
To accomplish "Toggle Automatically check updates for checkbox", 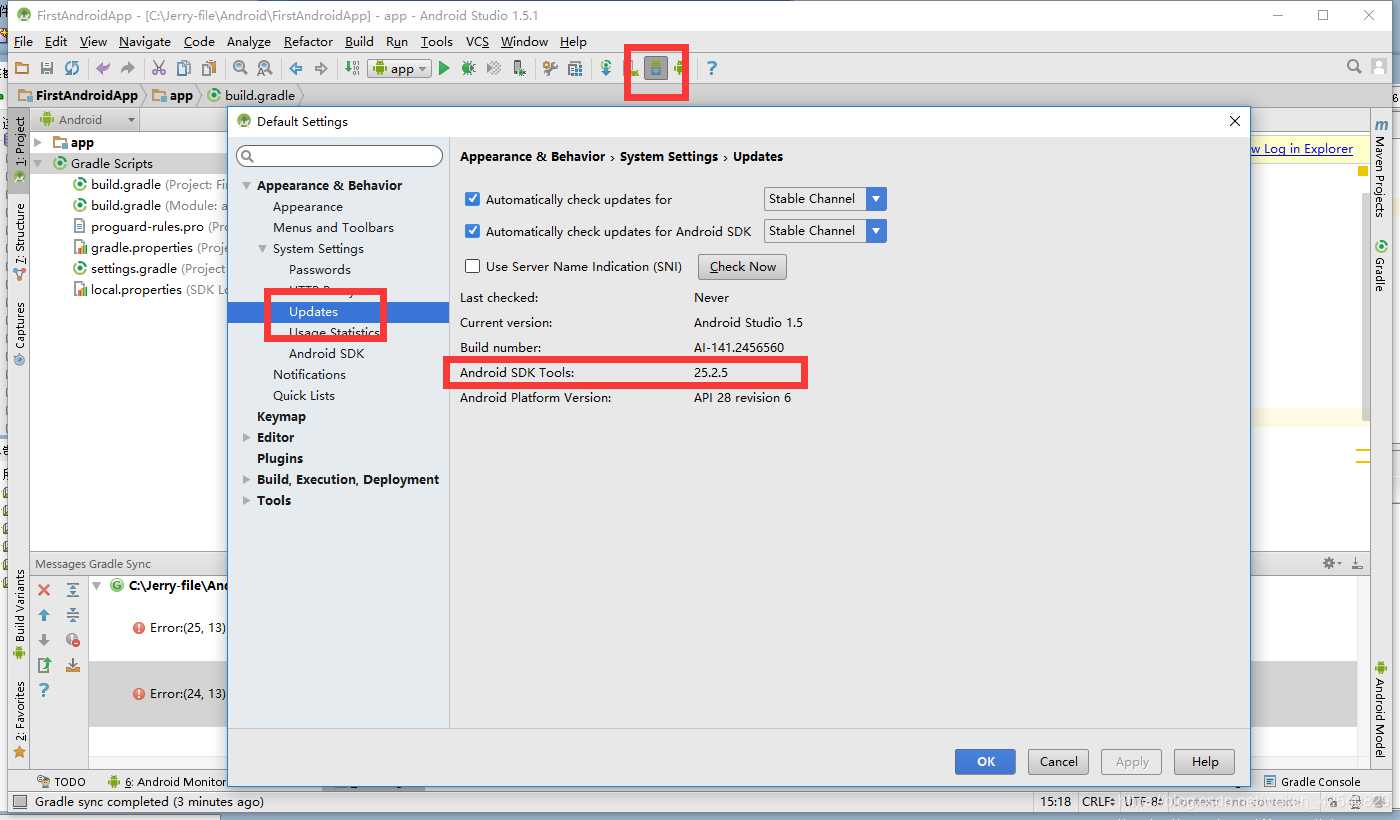I will 473,199.
